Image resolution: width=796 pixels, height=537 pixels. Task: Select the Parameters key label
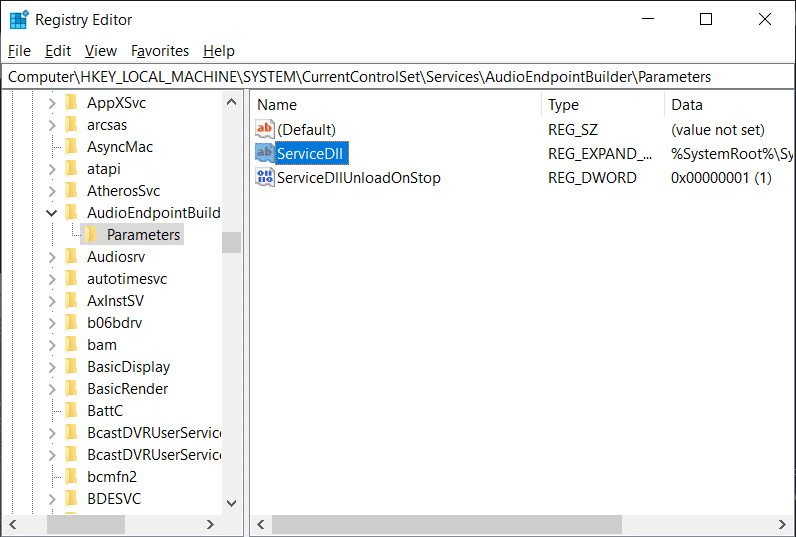(143, 234)
